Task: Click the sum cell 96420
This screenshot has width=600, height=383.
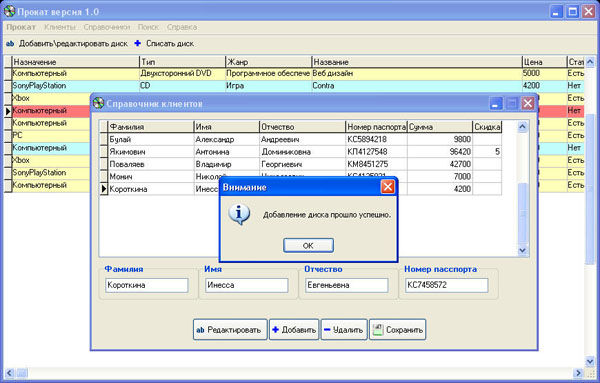Action: pos(440,152)
